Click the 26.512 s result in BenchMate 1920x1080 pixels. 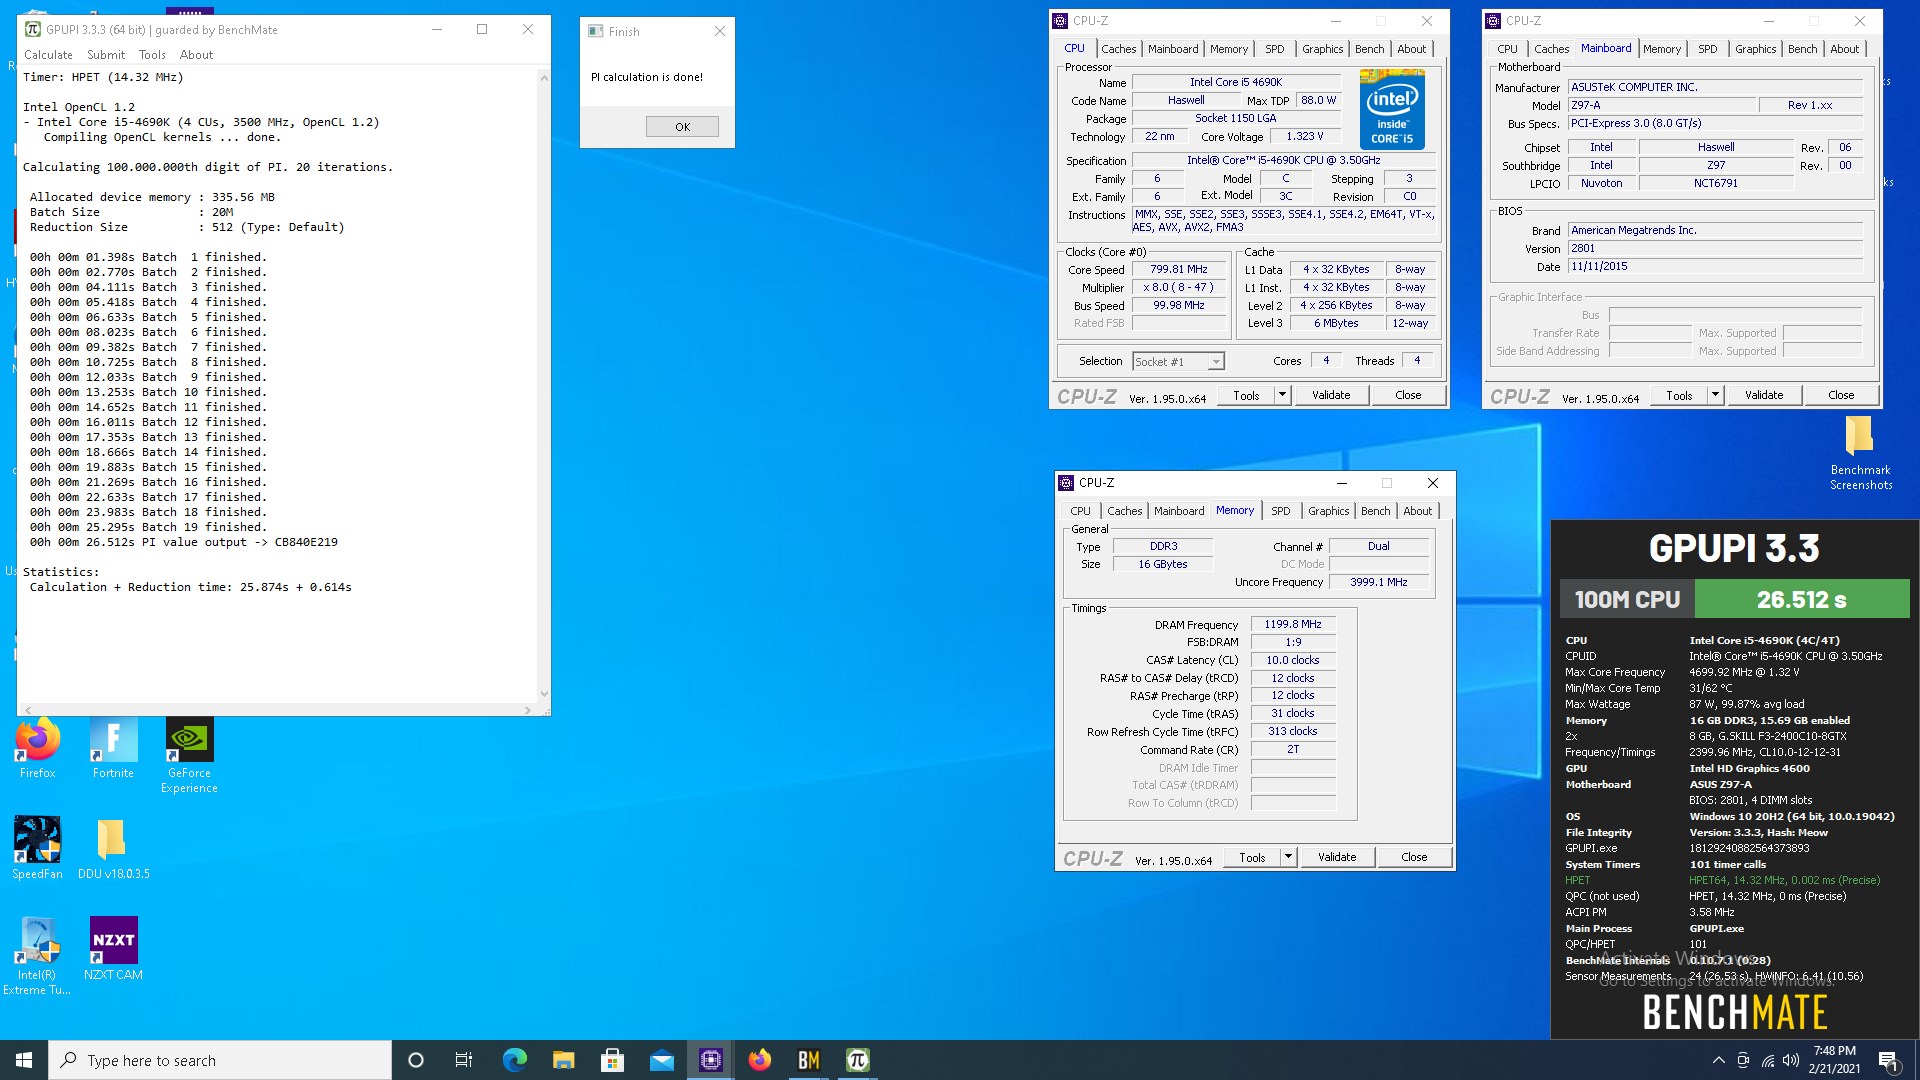[1801, 600]
